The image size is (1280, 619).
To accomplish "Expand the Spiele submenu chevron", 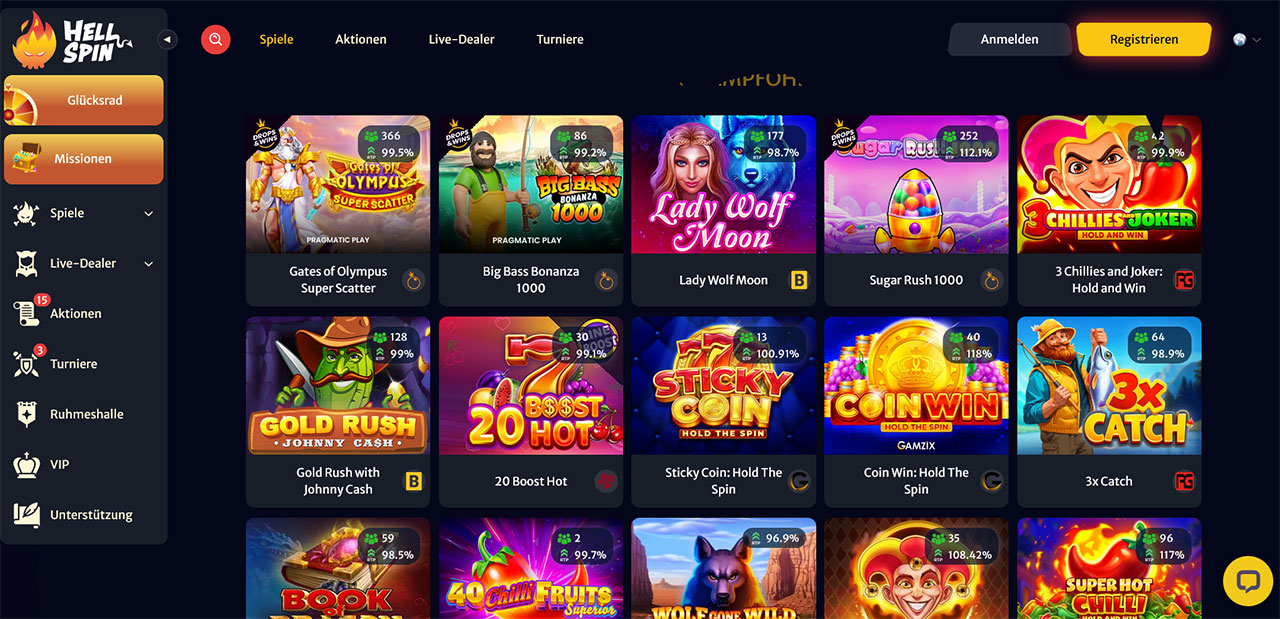I will coord(149,213).
